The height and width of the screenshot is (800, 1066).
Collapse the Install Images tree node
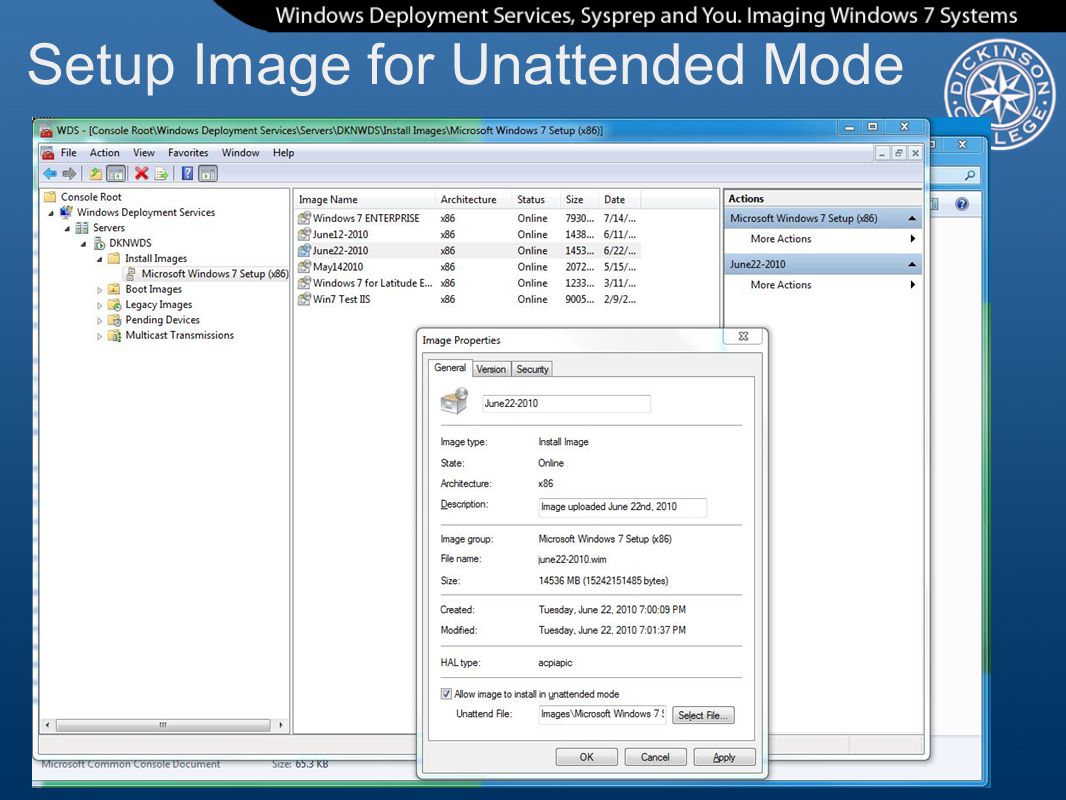click(100, 259)
